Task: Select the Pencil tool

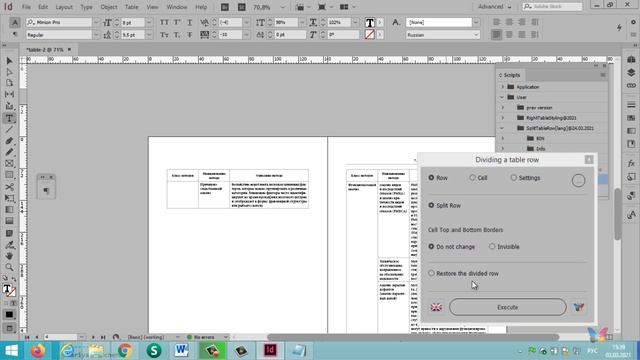Action: coord(9,152)
